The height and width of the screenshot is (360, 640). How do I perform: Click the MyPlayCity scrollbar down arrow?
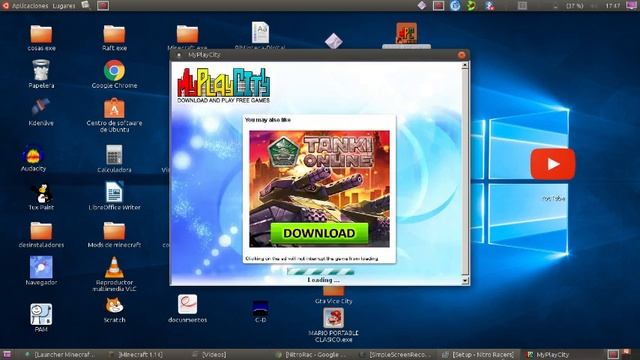(464, 281)
